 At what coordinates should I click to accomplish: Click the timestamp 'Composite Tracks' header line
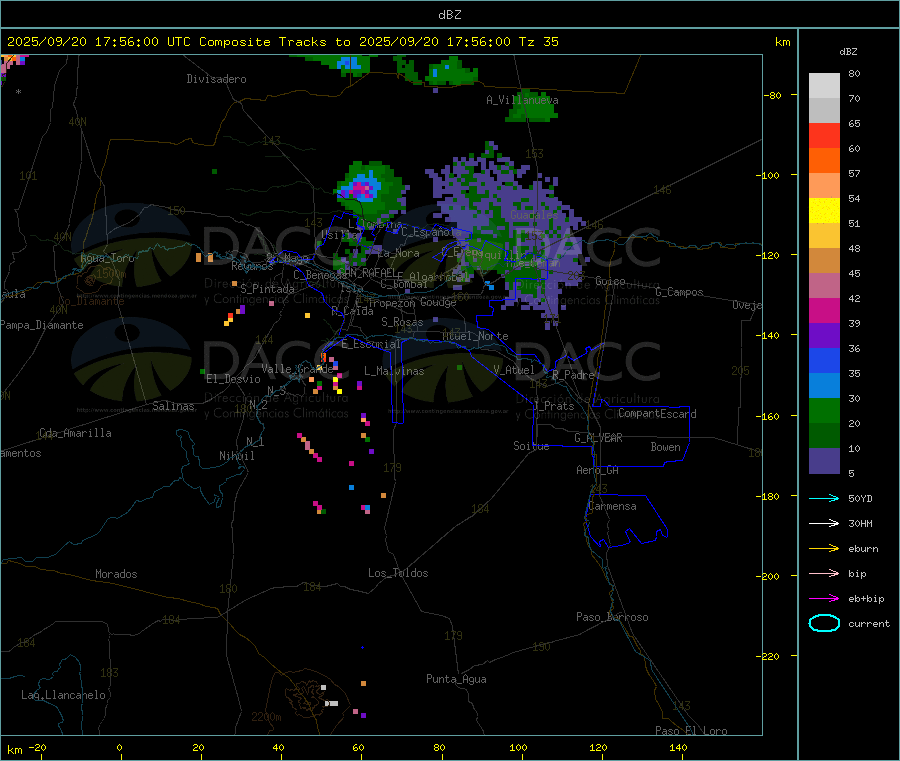[x=282, y=41]
